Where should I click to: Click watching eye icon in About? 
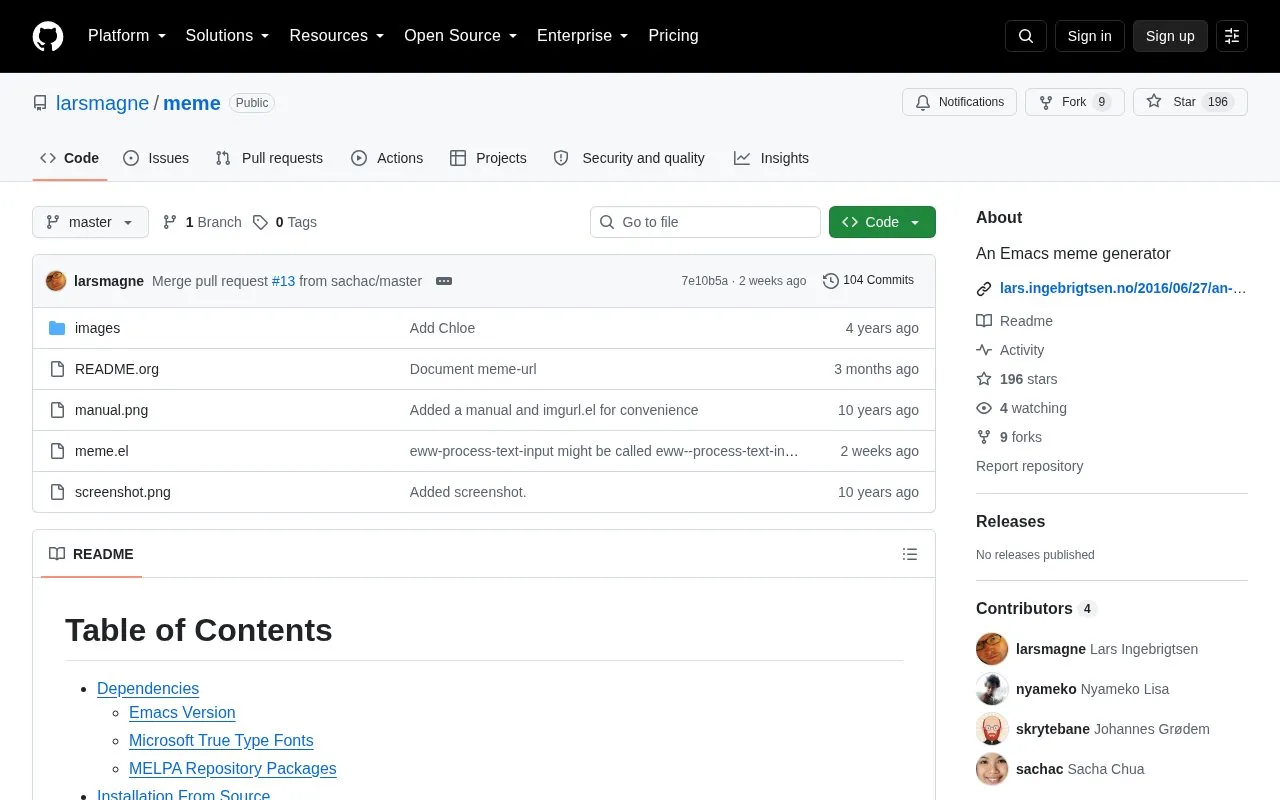[x=984, y=408]
